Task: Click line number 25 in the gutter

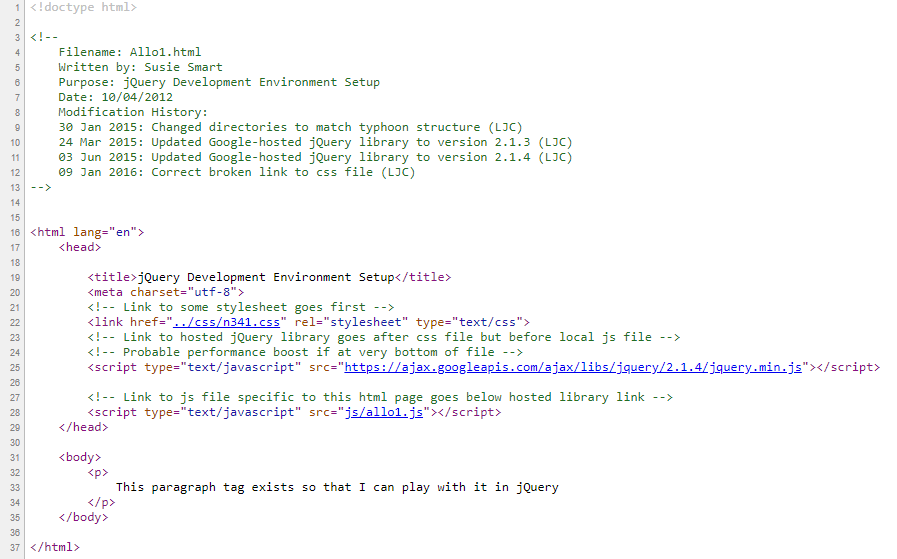Action: (15, 368)
